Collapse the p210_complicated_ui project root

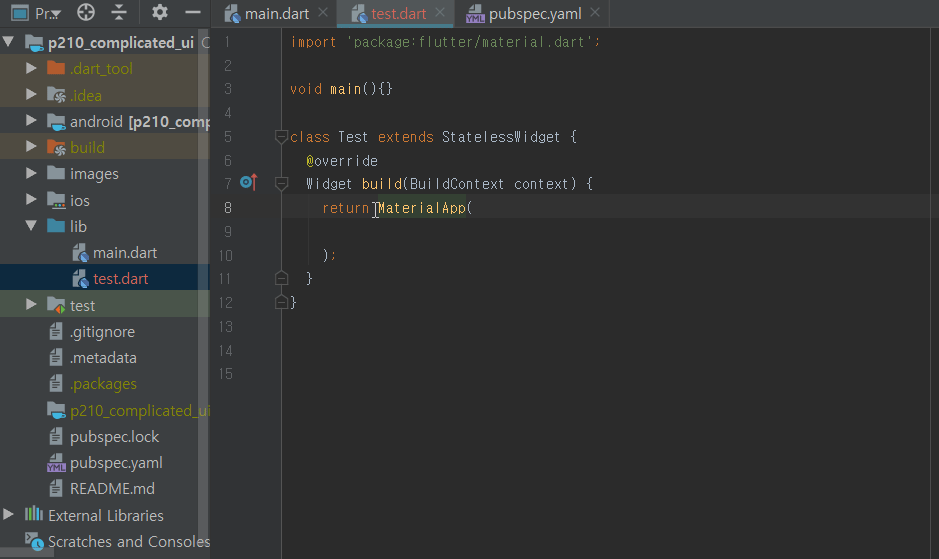coord(8,42)
